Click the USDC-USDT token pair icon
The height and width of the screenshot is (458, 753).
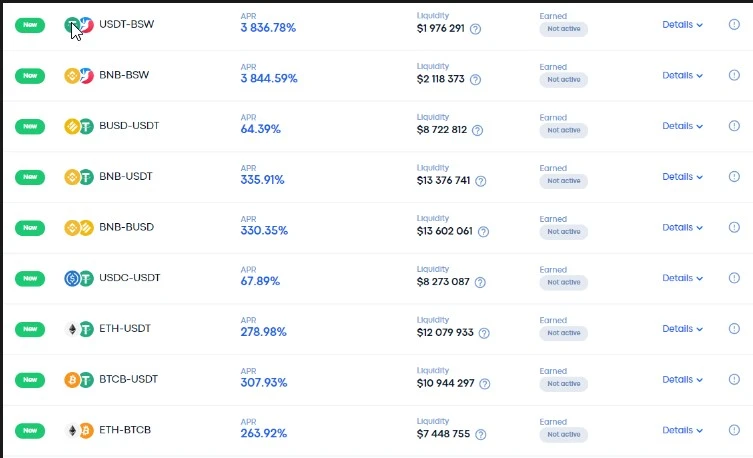(79, 278)
